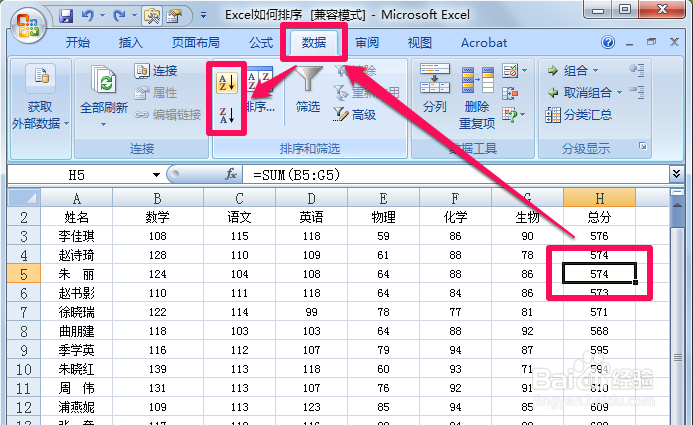Open the Acrobat ribbon tab

coord(484,42)
